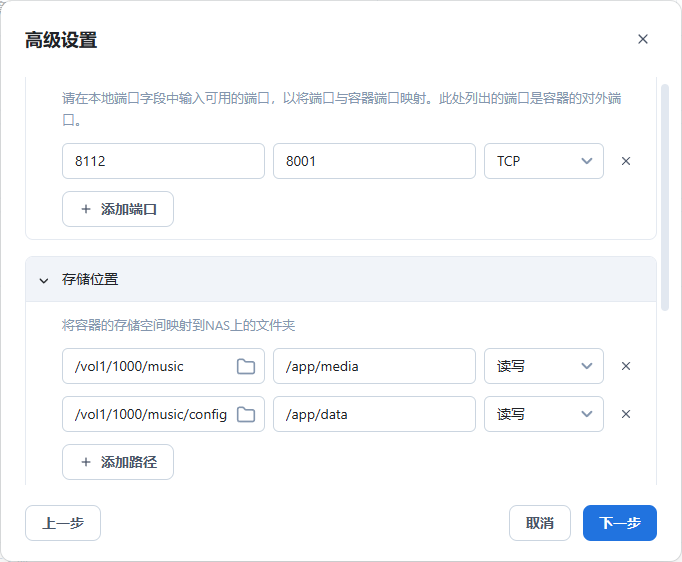Click the /app/media container path field

point(373,366)
